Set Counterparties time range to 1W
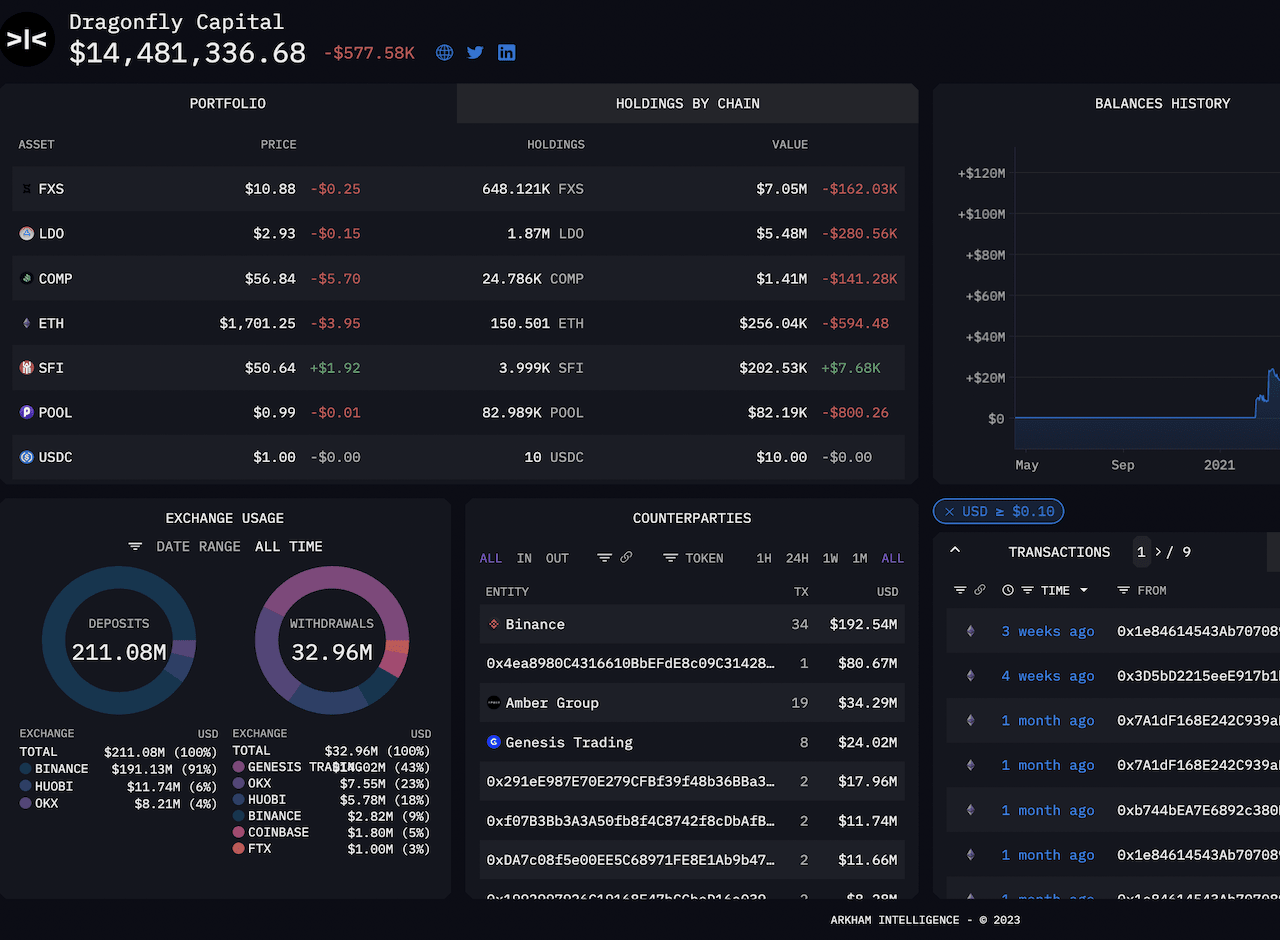The width and height of the screenshot is (1280, 940). pos(830,558)
